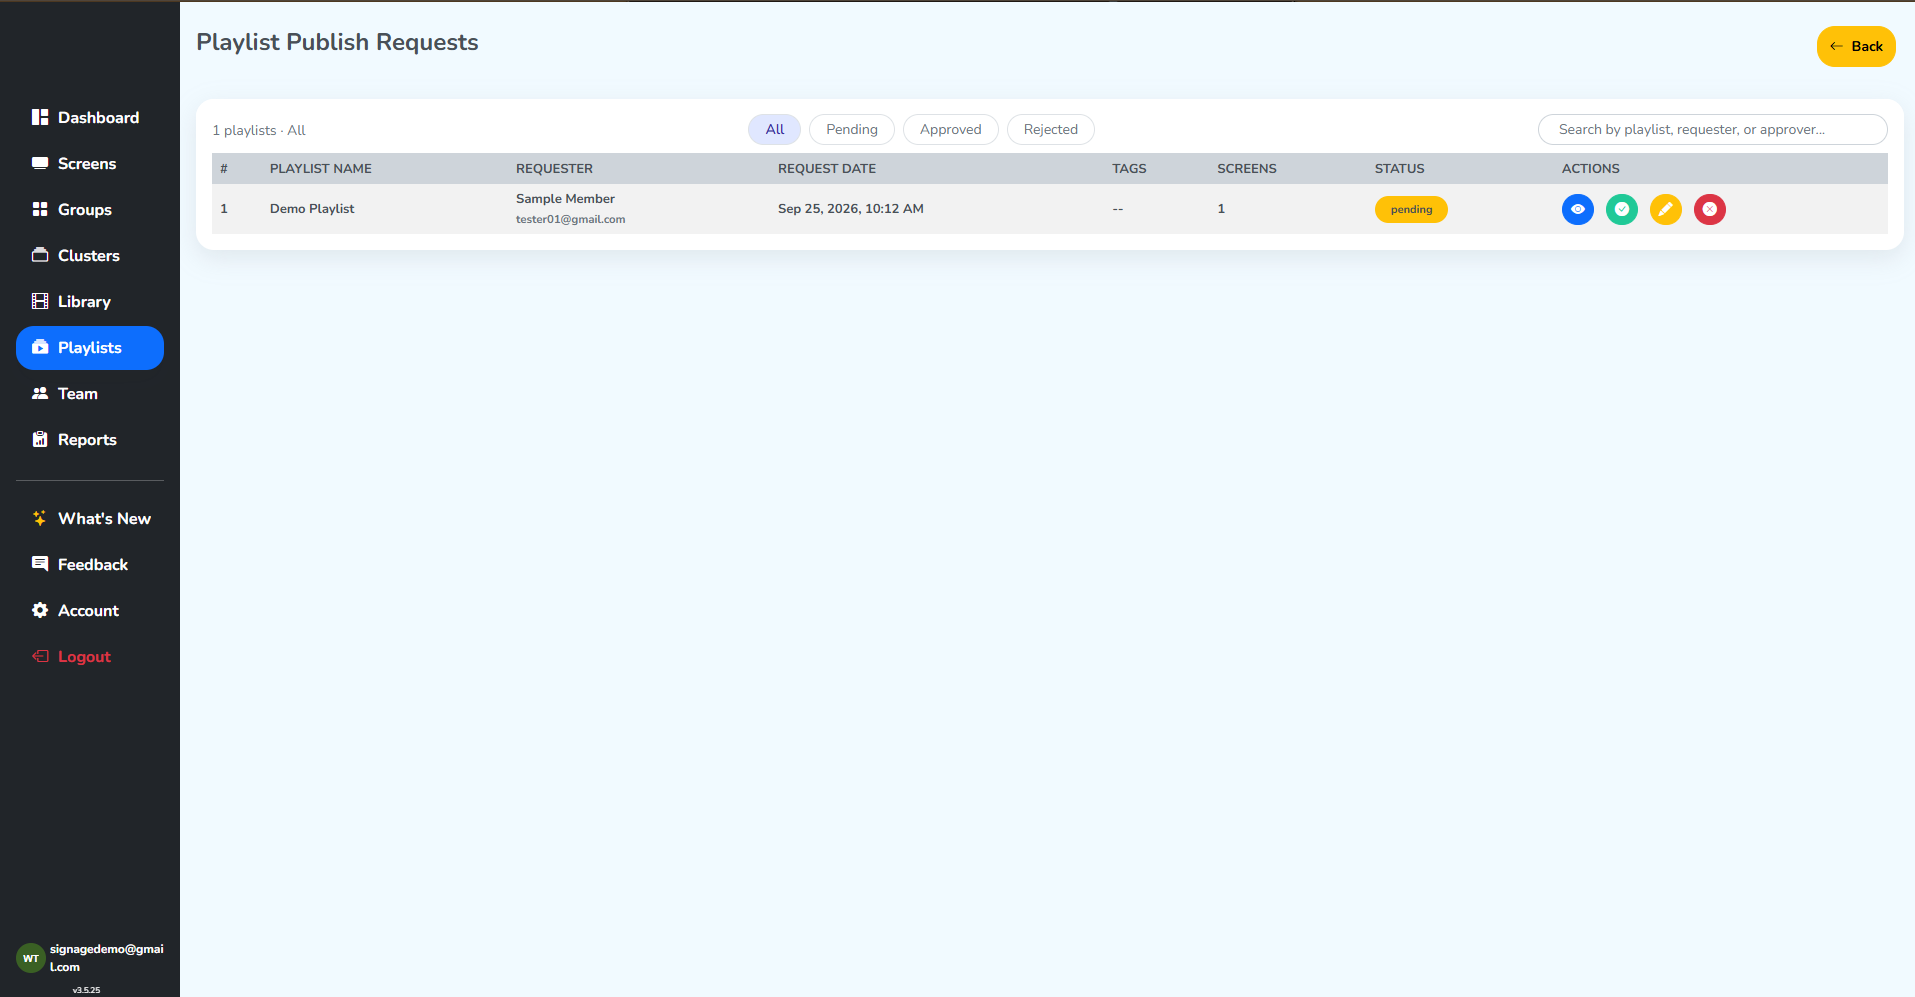This screenshot has width=1915, height=997.
Task: Click the Groups grid icon
Action: tap(40, 209)
